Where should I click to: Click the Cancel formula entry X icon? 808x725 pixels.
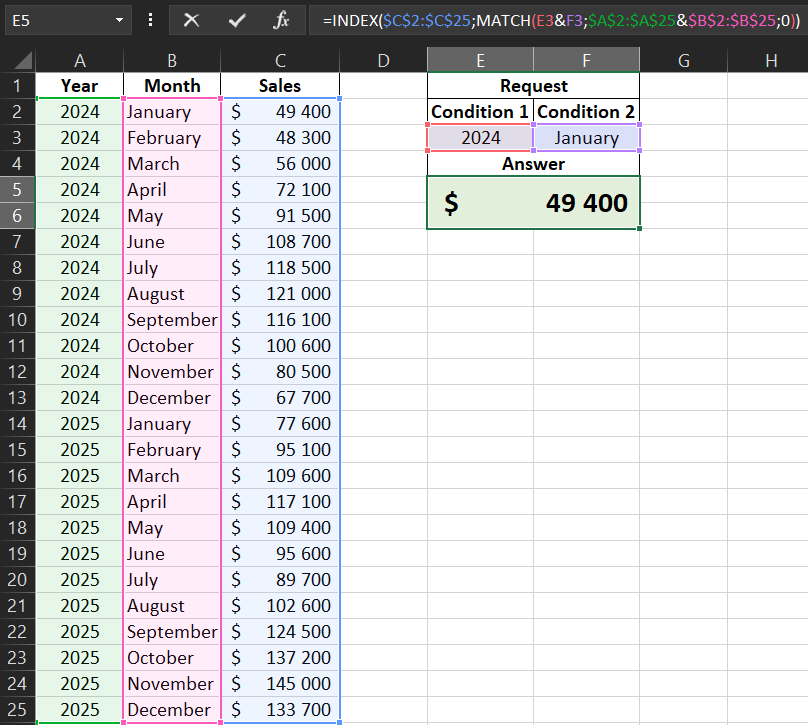click(192, 20)
